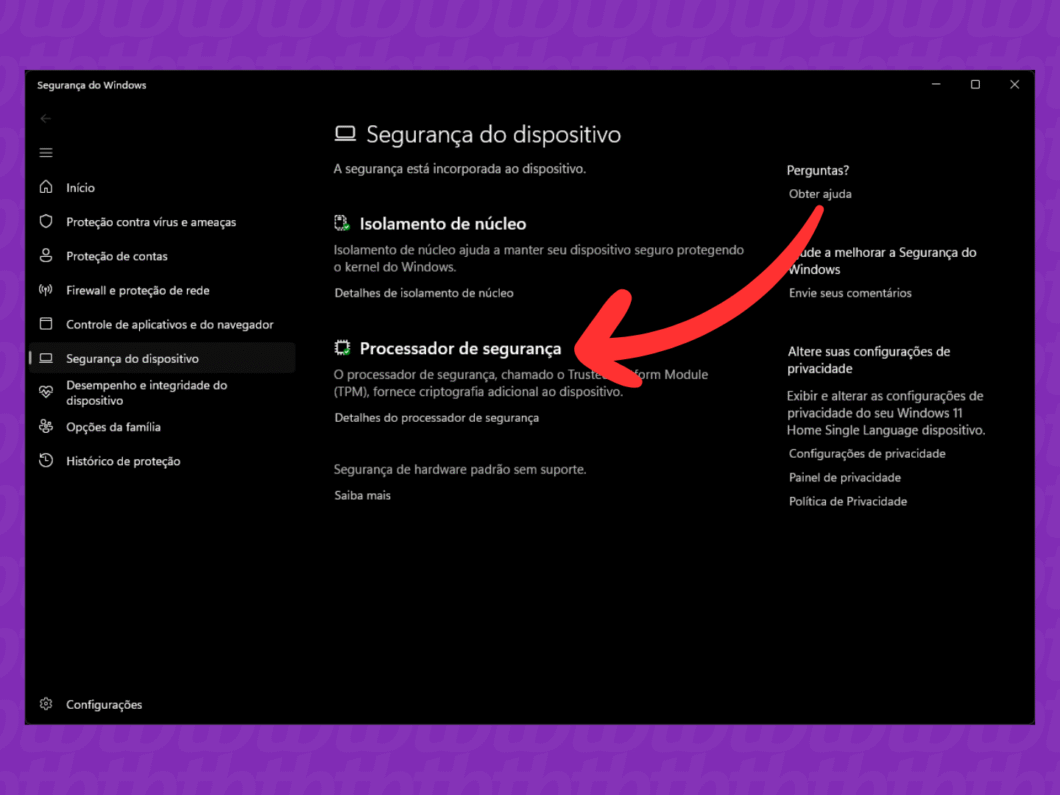
Task: Open Configurações with the gear icon
Action: (44, 704)
